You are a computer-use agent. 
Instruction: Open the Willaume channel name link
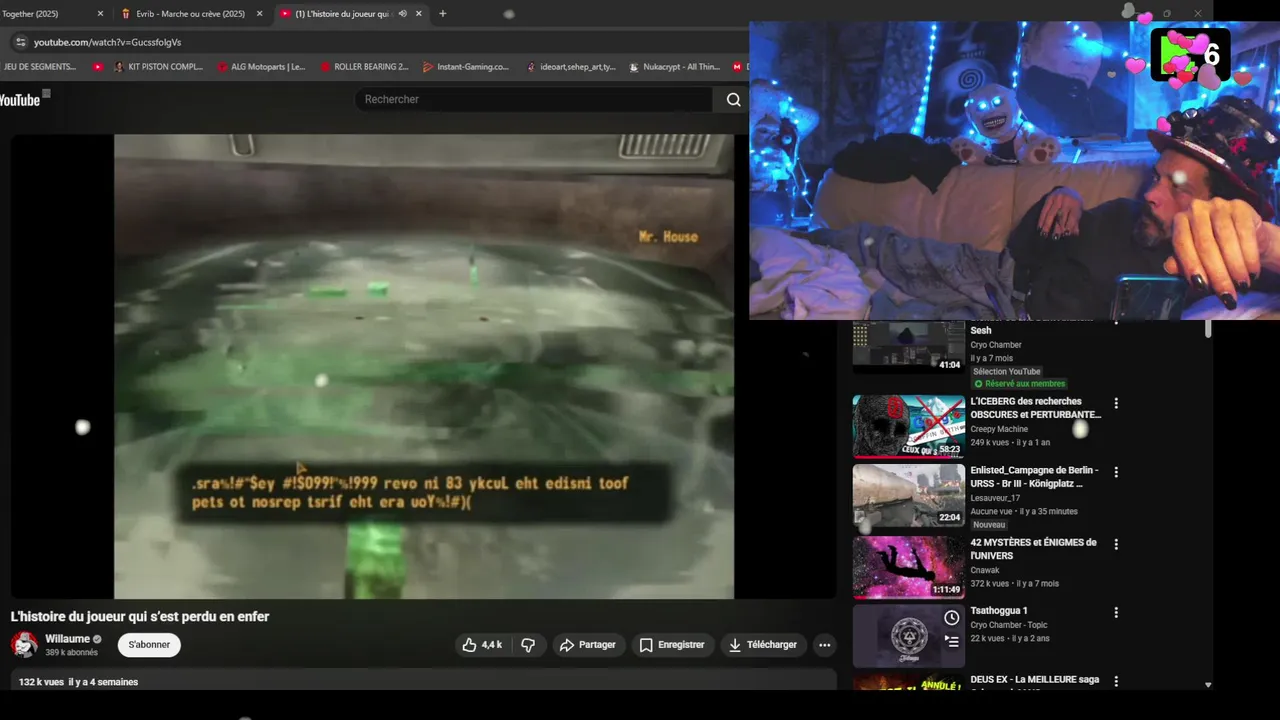click(x=67, y=639)
